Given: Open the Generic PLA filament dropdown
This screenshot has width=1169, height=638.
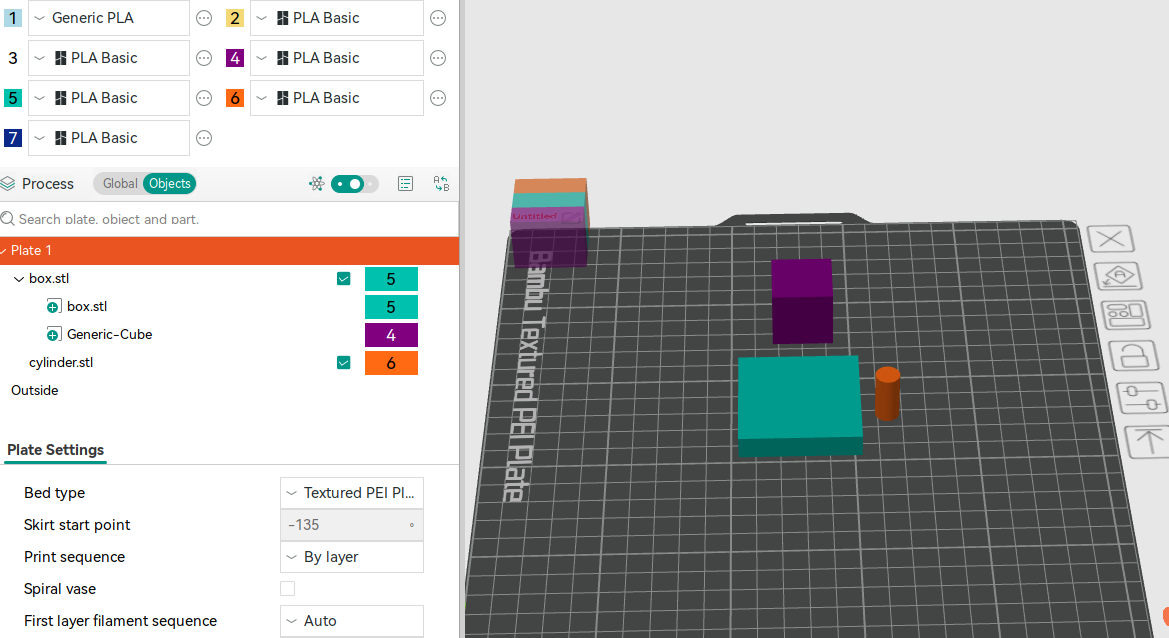Looking at the screenshot, I should coord(109,18).
